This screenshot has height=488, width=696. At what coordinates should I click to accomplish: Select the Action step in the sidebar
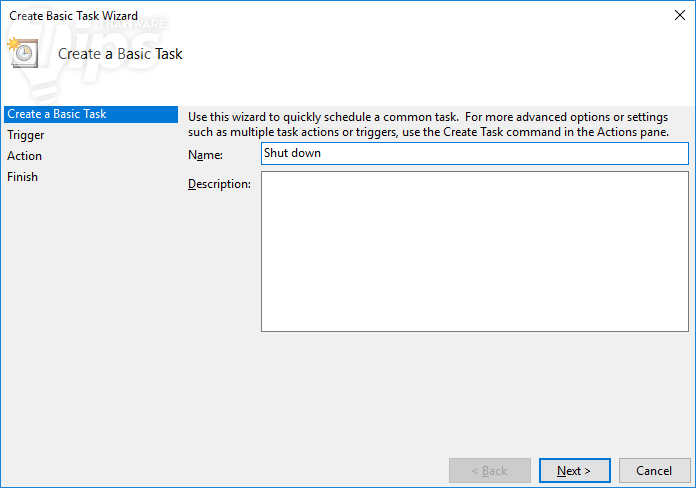[25, 156]
